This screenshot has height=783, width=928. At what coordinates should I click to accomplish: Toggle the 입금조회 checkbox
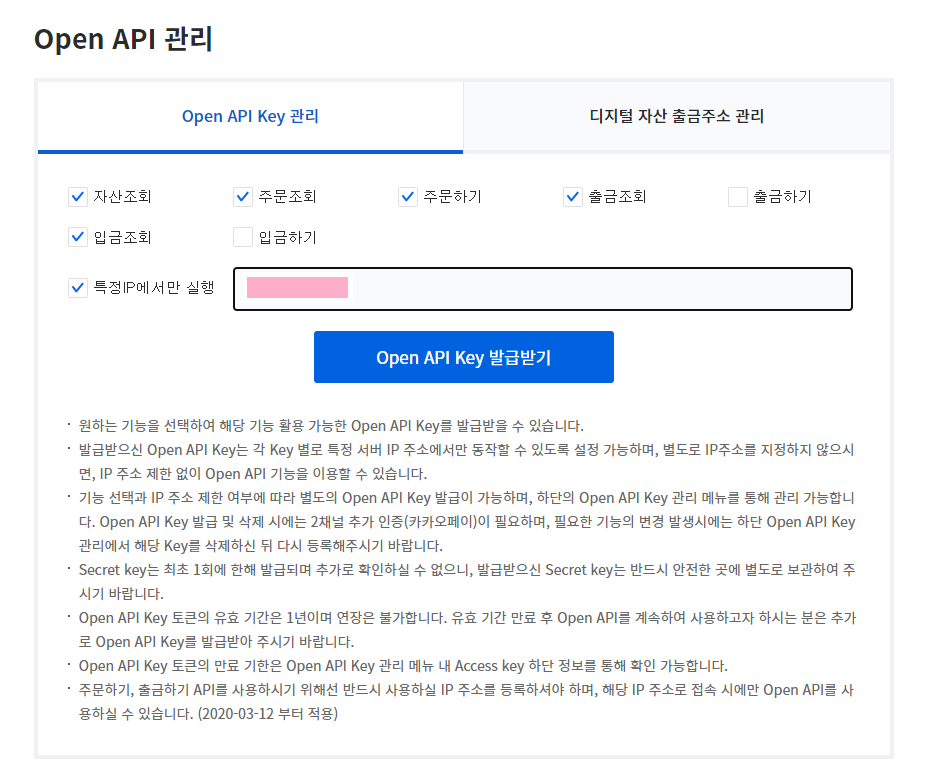click(x=78, y=237)
